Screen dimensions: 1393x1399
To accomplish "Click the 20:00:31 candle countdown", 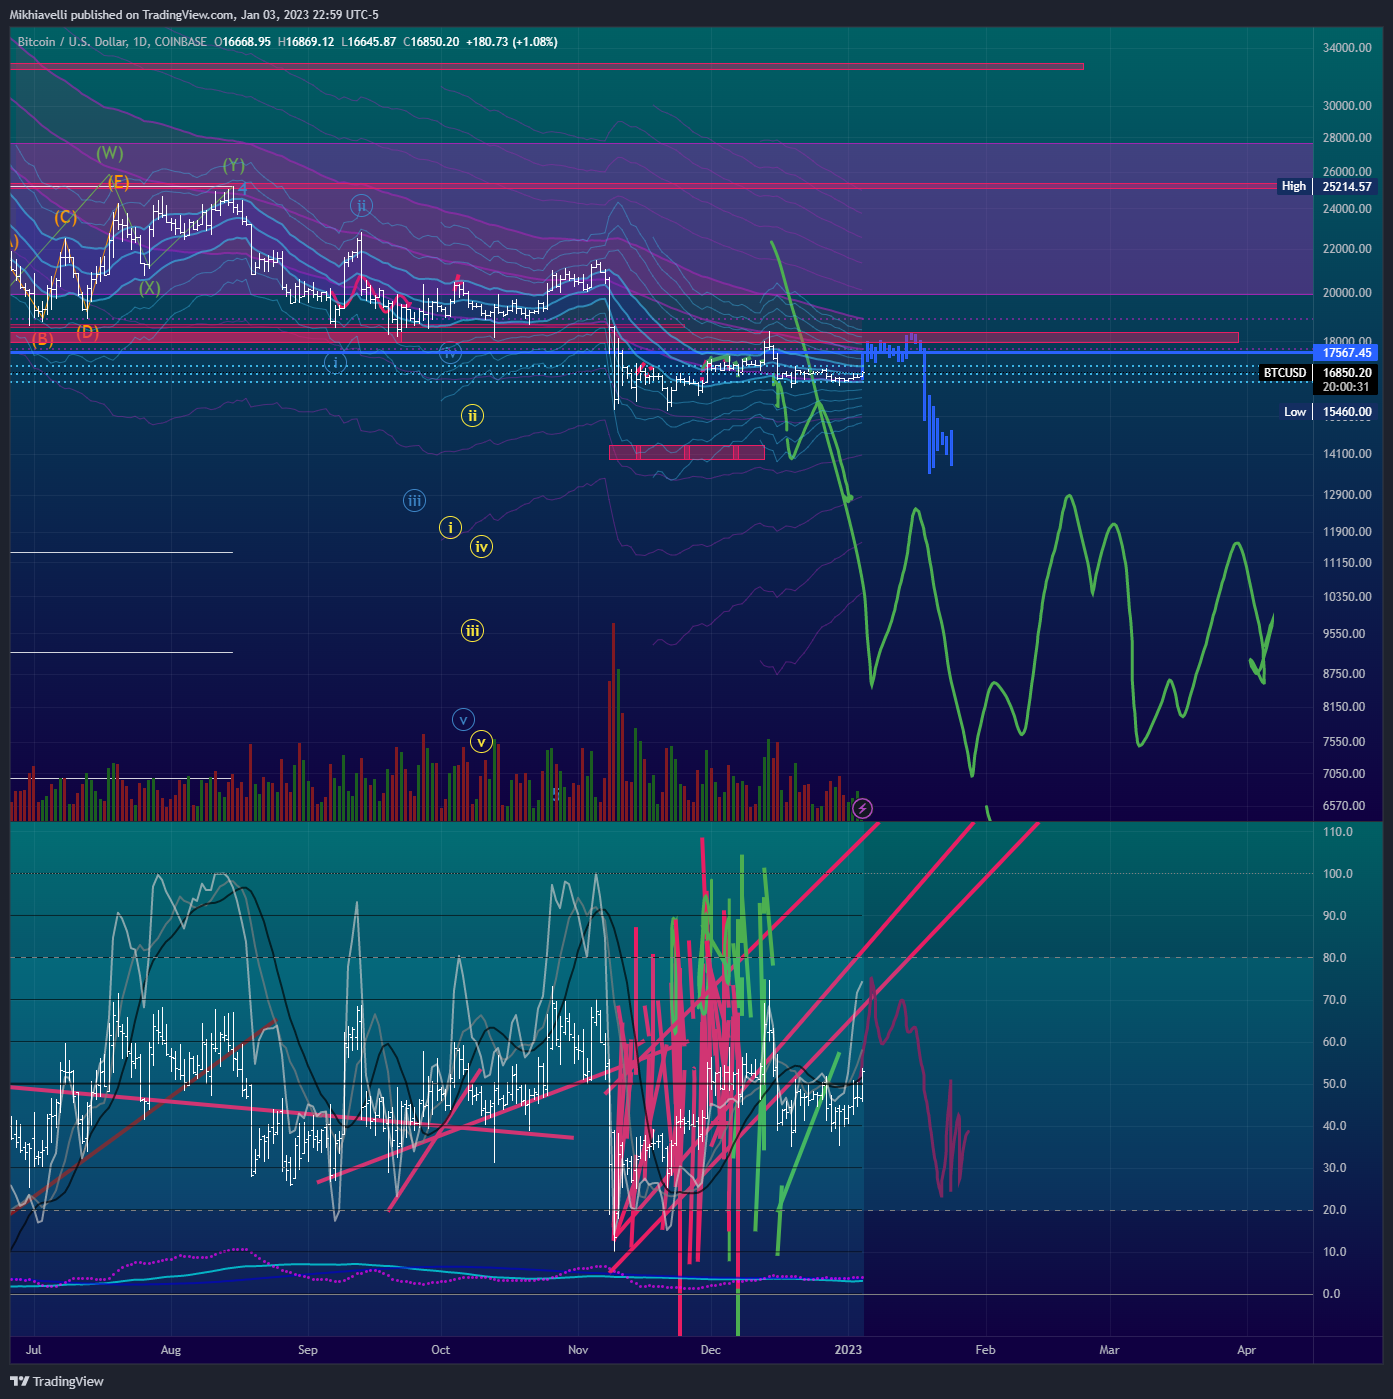I will click(x=1346, y=387).
